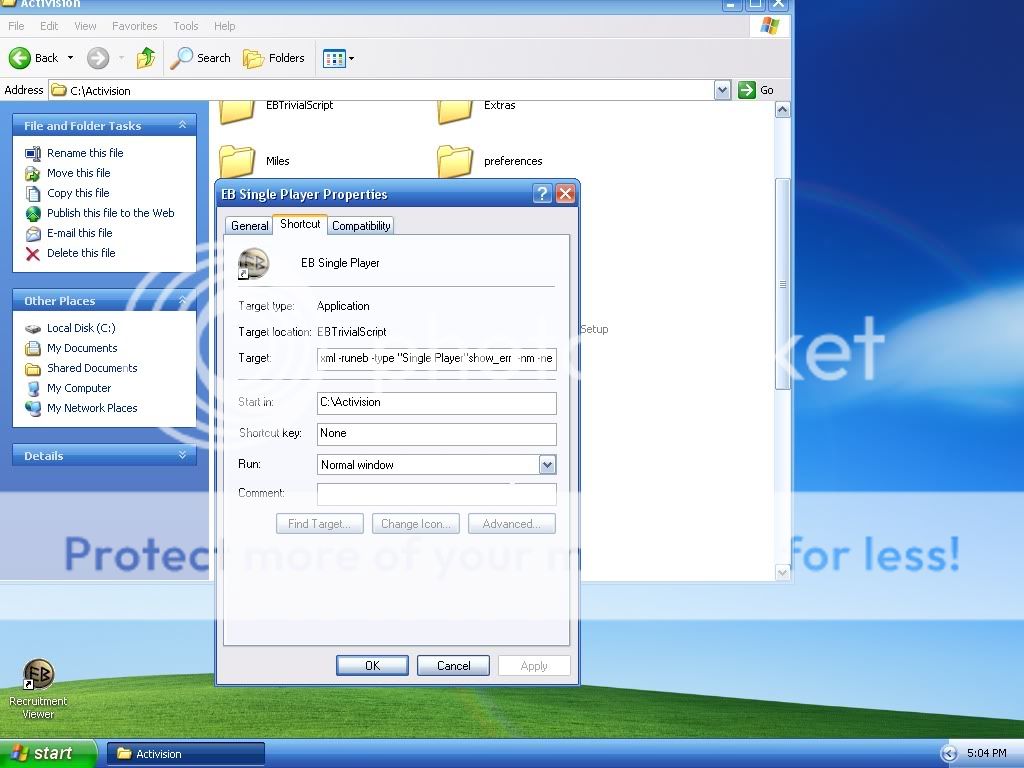This screenshot has width=1024, height=768.
Task: Toggle the Folders pane
Action: 274,58
